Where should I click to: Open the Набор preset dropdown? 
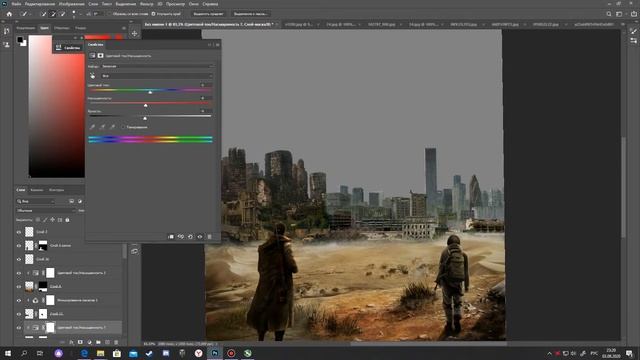tap(157, 66)
